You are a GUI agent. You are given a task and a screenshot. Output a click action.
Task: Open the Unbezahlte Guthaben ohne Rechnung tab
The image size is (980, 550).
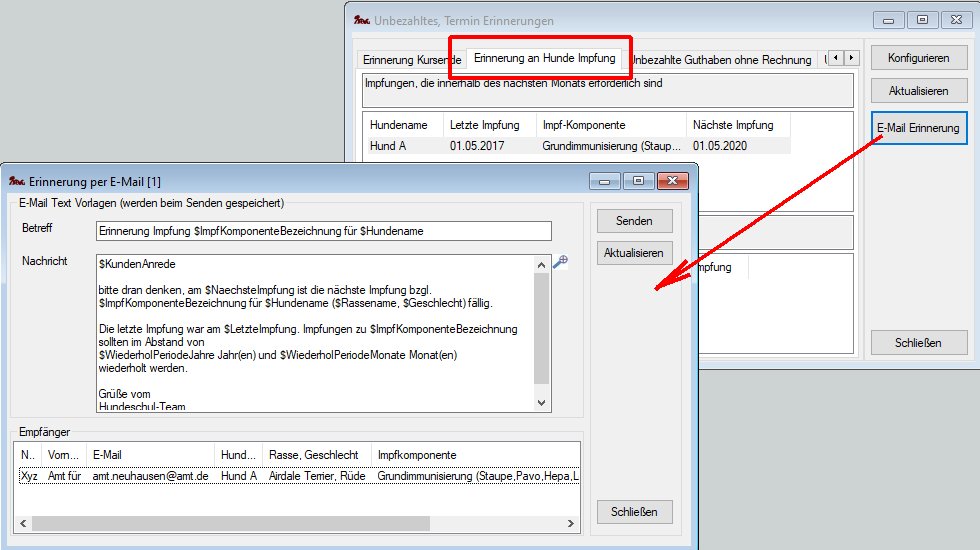click(722, 60)
